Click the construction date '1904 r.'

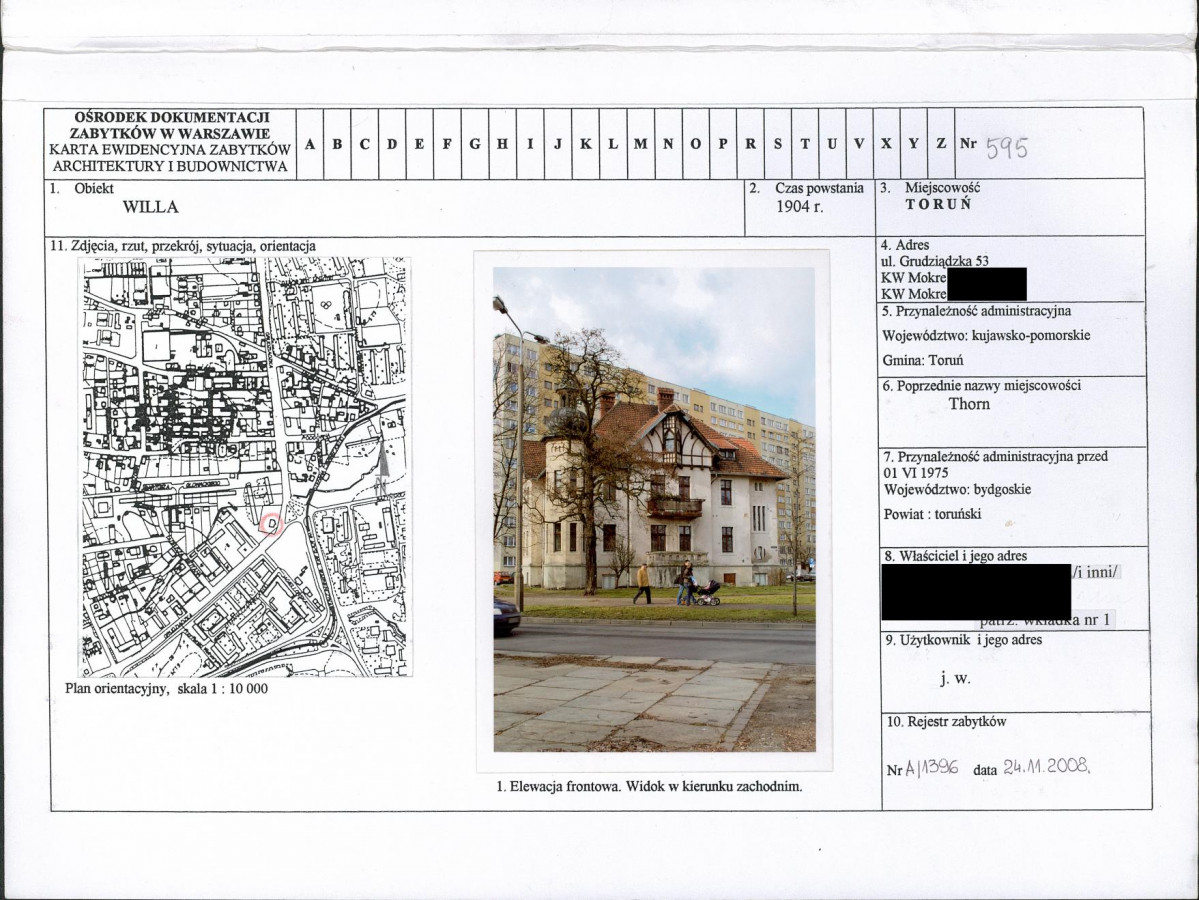click(800, 206)
